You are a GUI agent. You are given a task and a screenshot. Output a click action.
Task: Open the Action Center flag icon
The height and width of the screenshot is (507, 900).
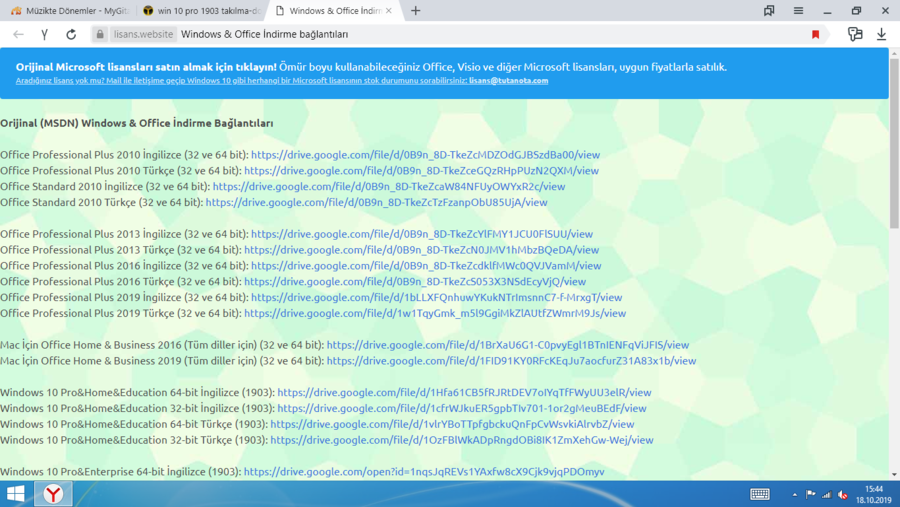click(x=810, y=494)
